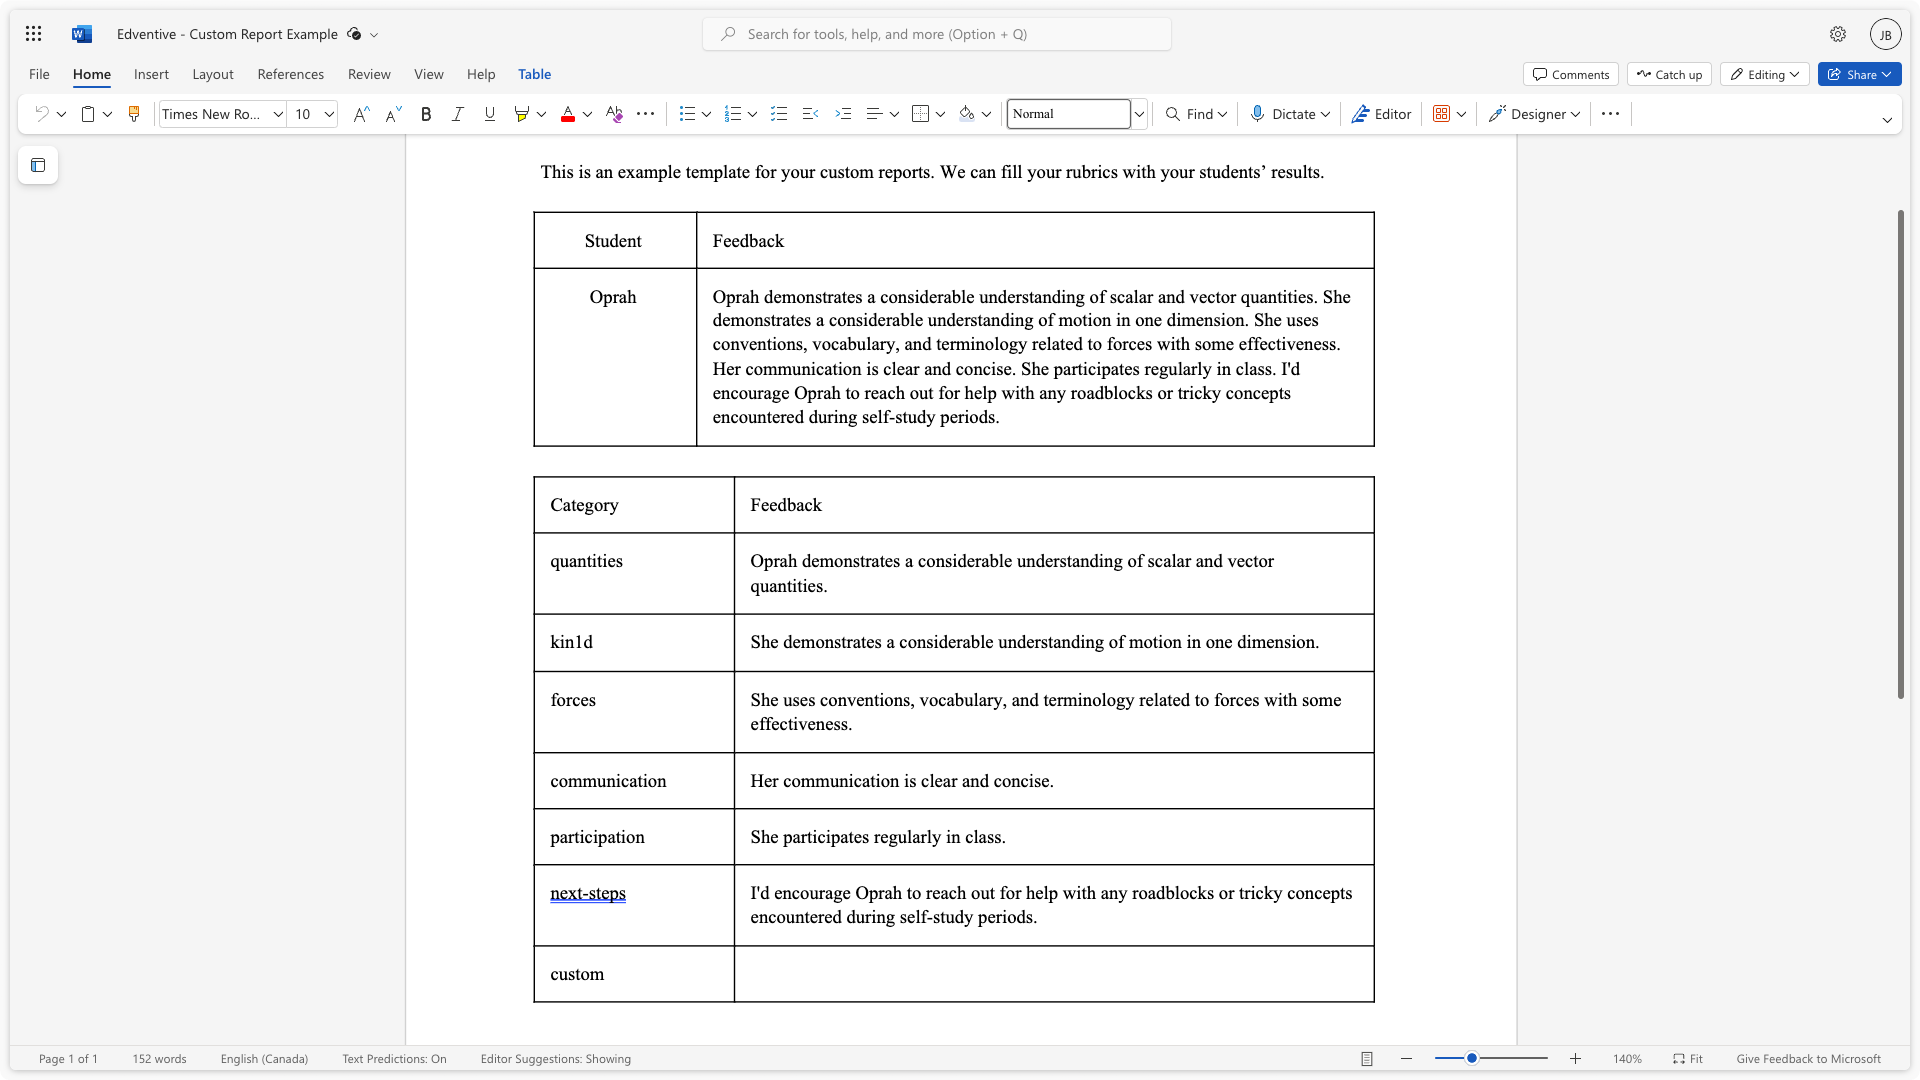Click the Share button
The width and height of the screenshot is (1920, 1080).
(1859, 74)
